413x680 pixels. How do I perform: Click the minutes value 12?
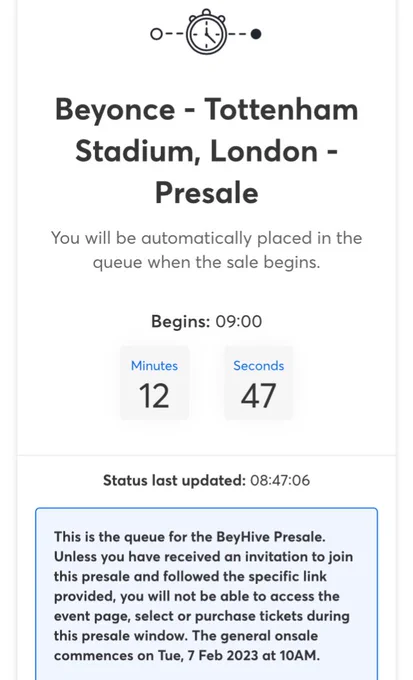click(x=154, y=396)
